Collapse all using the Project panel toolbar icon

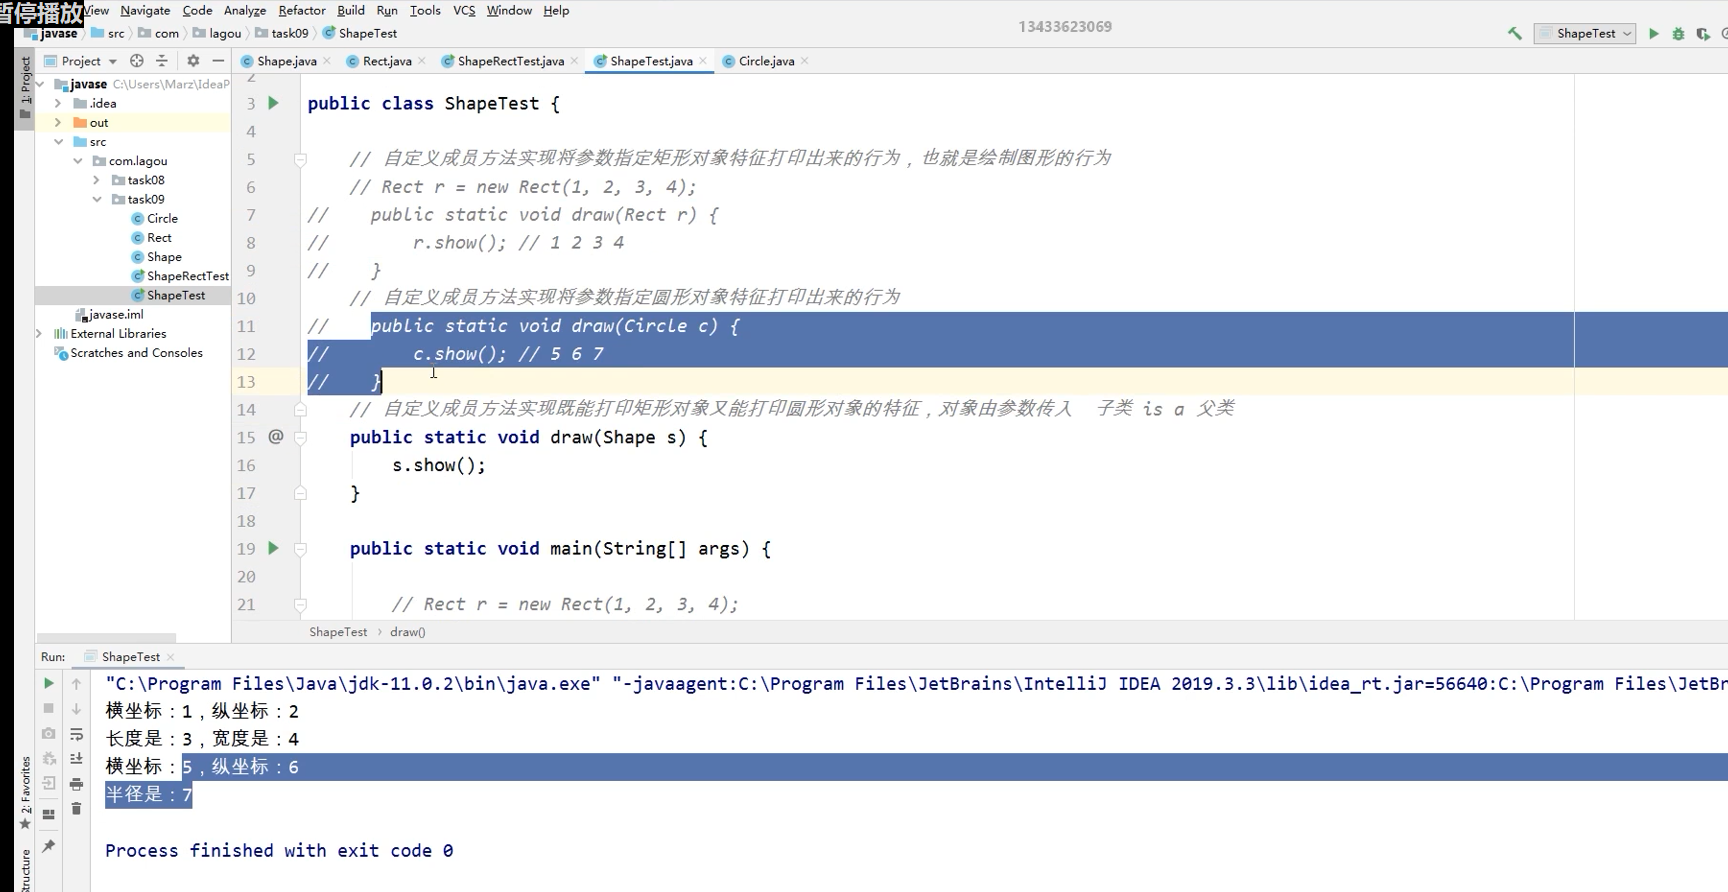162,61
